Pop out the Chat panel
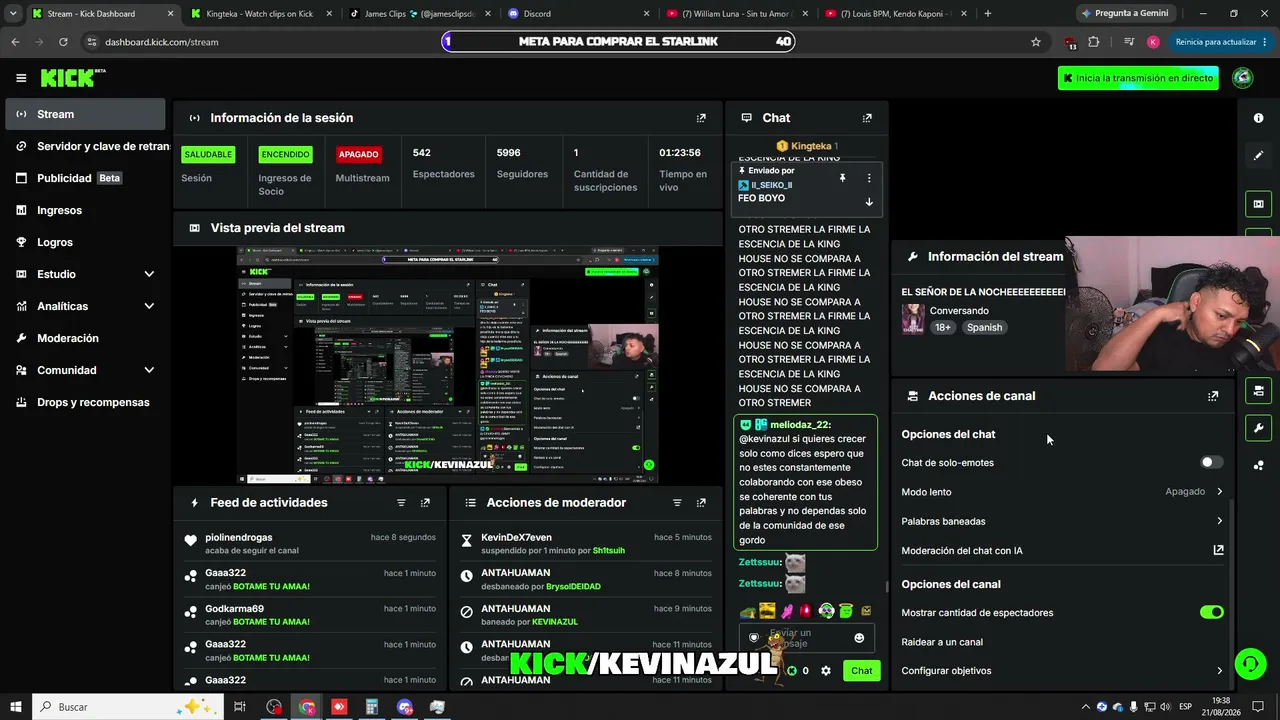This screenshot has height=720, width=1280. point(867,118)
